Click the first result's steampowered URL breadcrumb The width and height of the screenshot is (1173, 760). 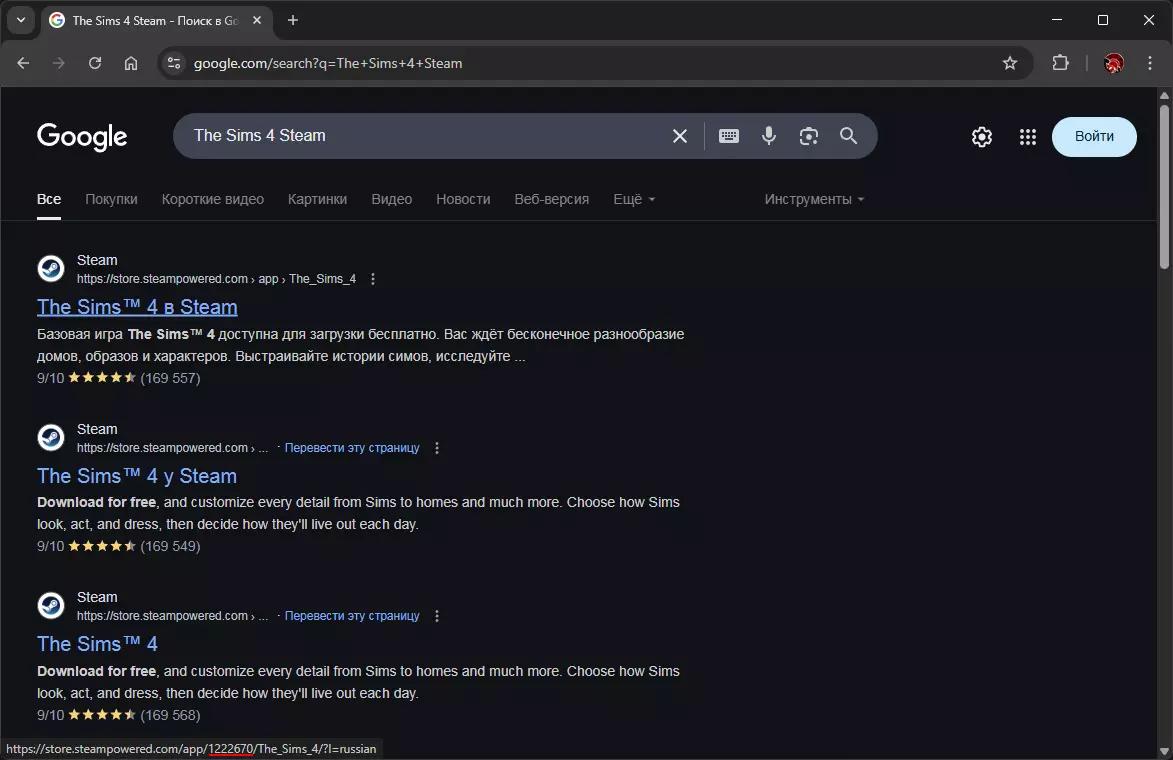coord(216,279)
